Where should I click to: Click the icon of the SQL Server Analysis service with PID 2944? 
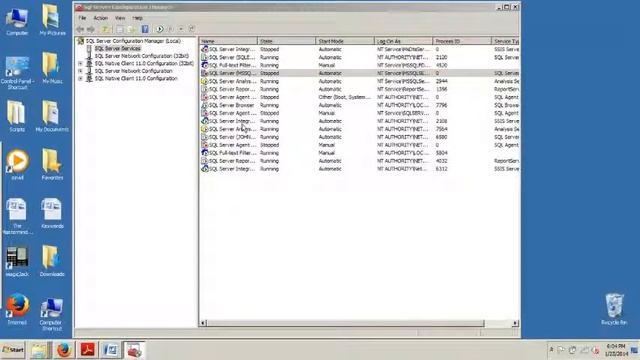click(204, 81)
